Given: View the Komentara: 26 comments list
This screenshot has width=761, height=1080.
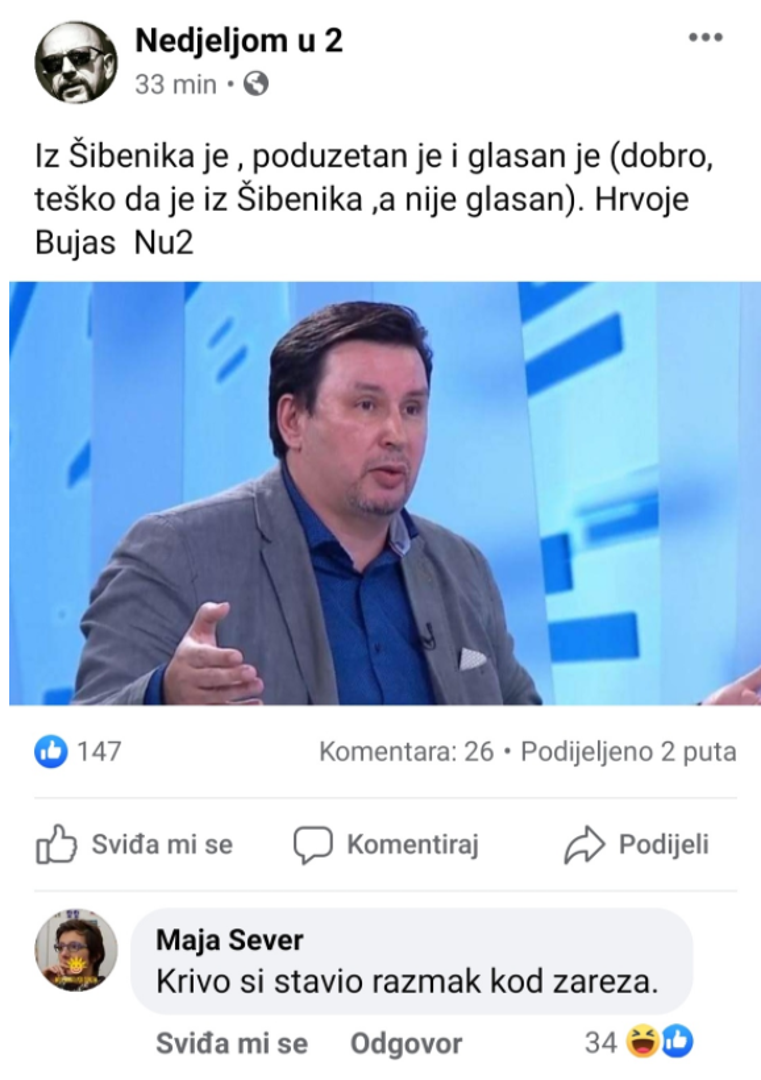Looking at the screenshot, I should coord(406,751).
